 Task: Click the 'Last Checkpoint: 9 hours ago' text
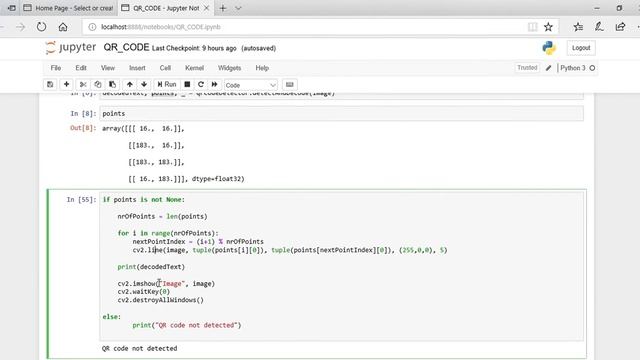coord(194,48)
